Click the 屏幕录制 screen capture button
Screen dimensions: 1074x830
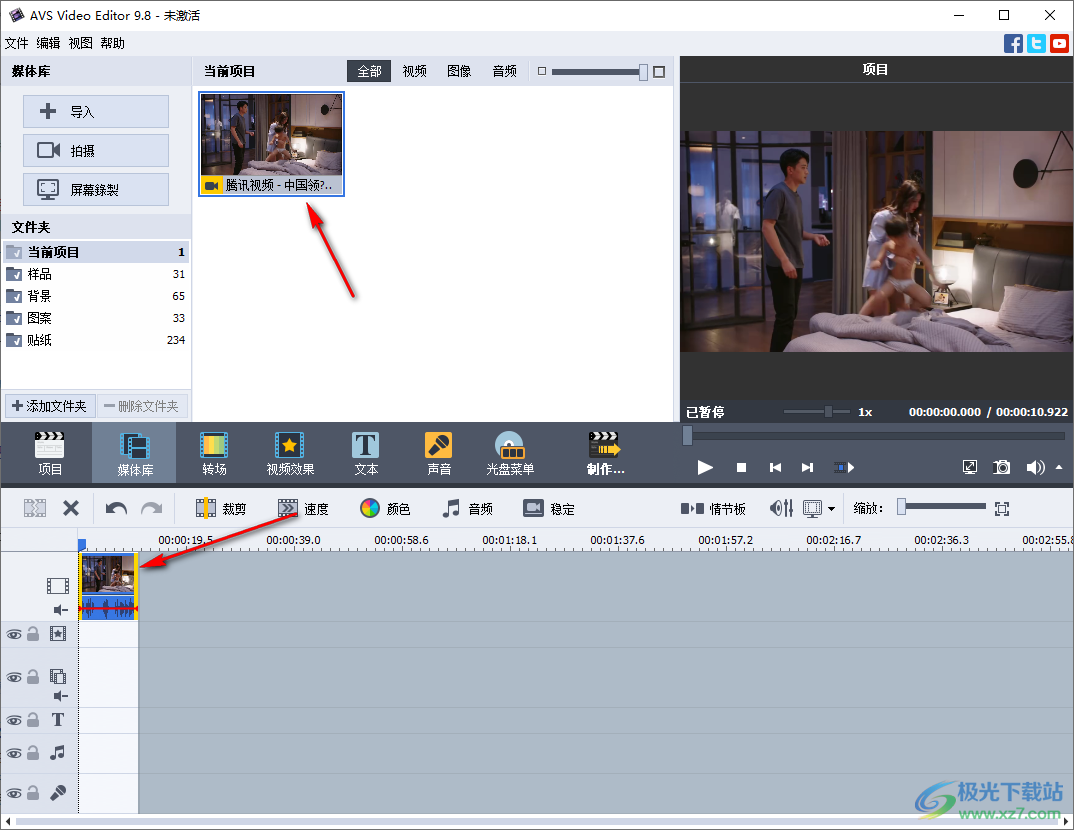(x=96, y=190)
